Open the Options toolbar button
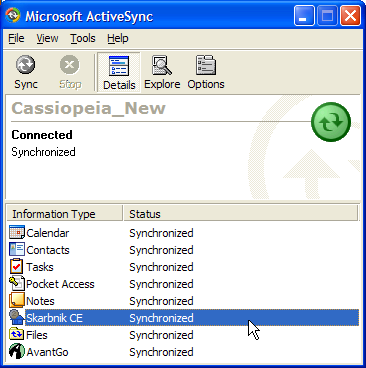 [206, 72]
